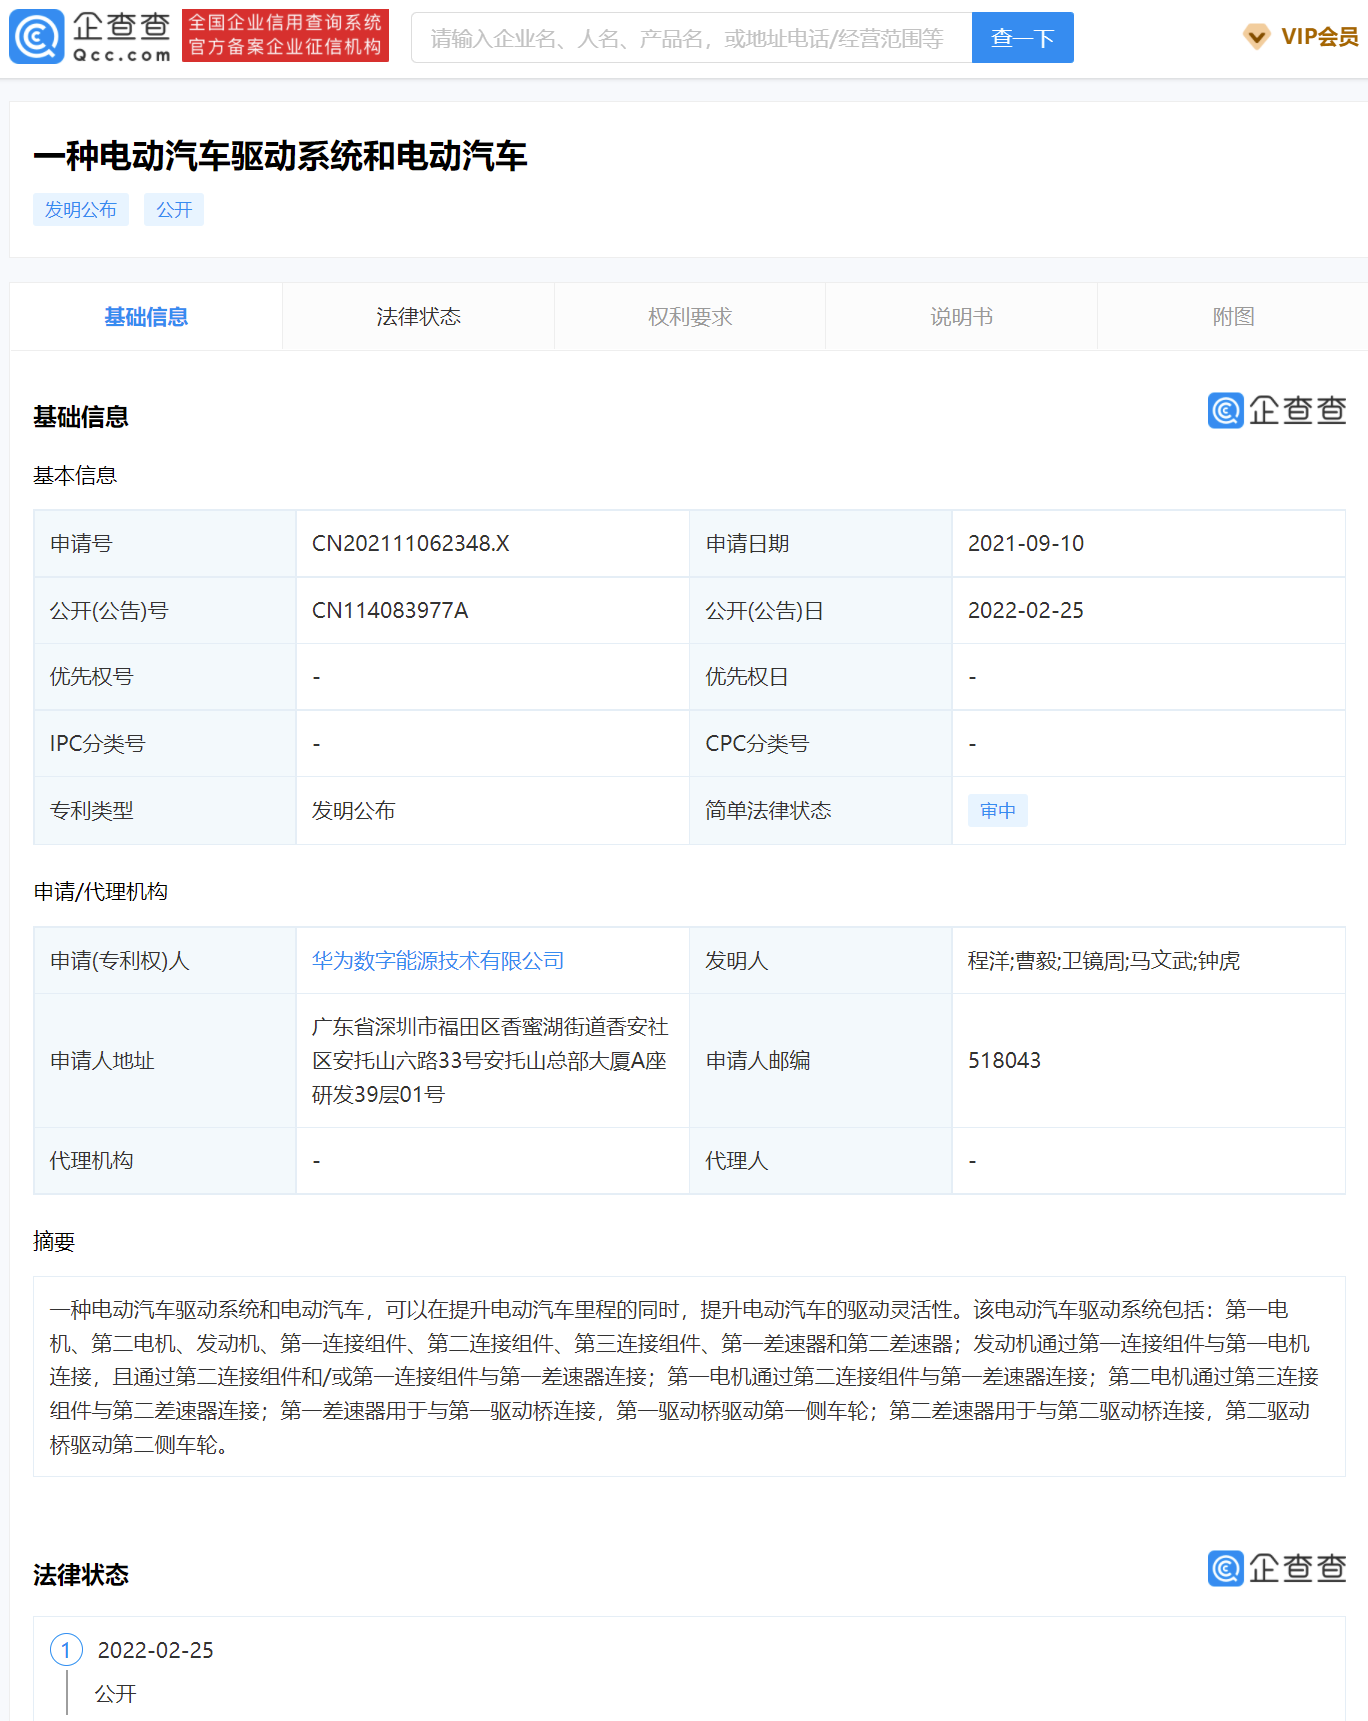The height and width of the screenshot is (1721, 1368).
Task: Click the 申请/代理机构 section heading
Action: [x=101, y=892]
